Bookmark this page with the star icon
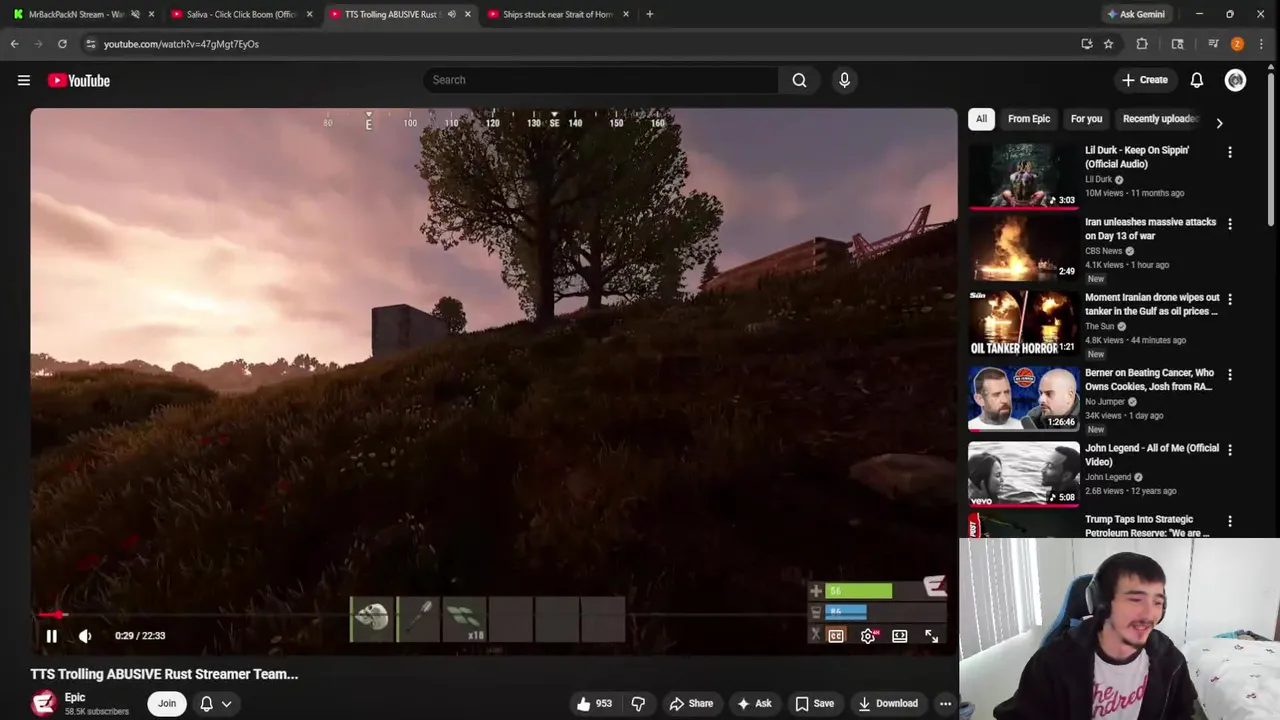This screenshot has height=720, width=1280. [1108, 44]
